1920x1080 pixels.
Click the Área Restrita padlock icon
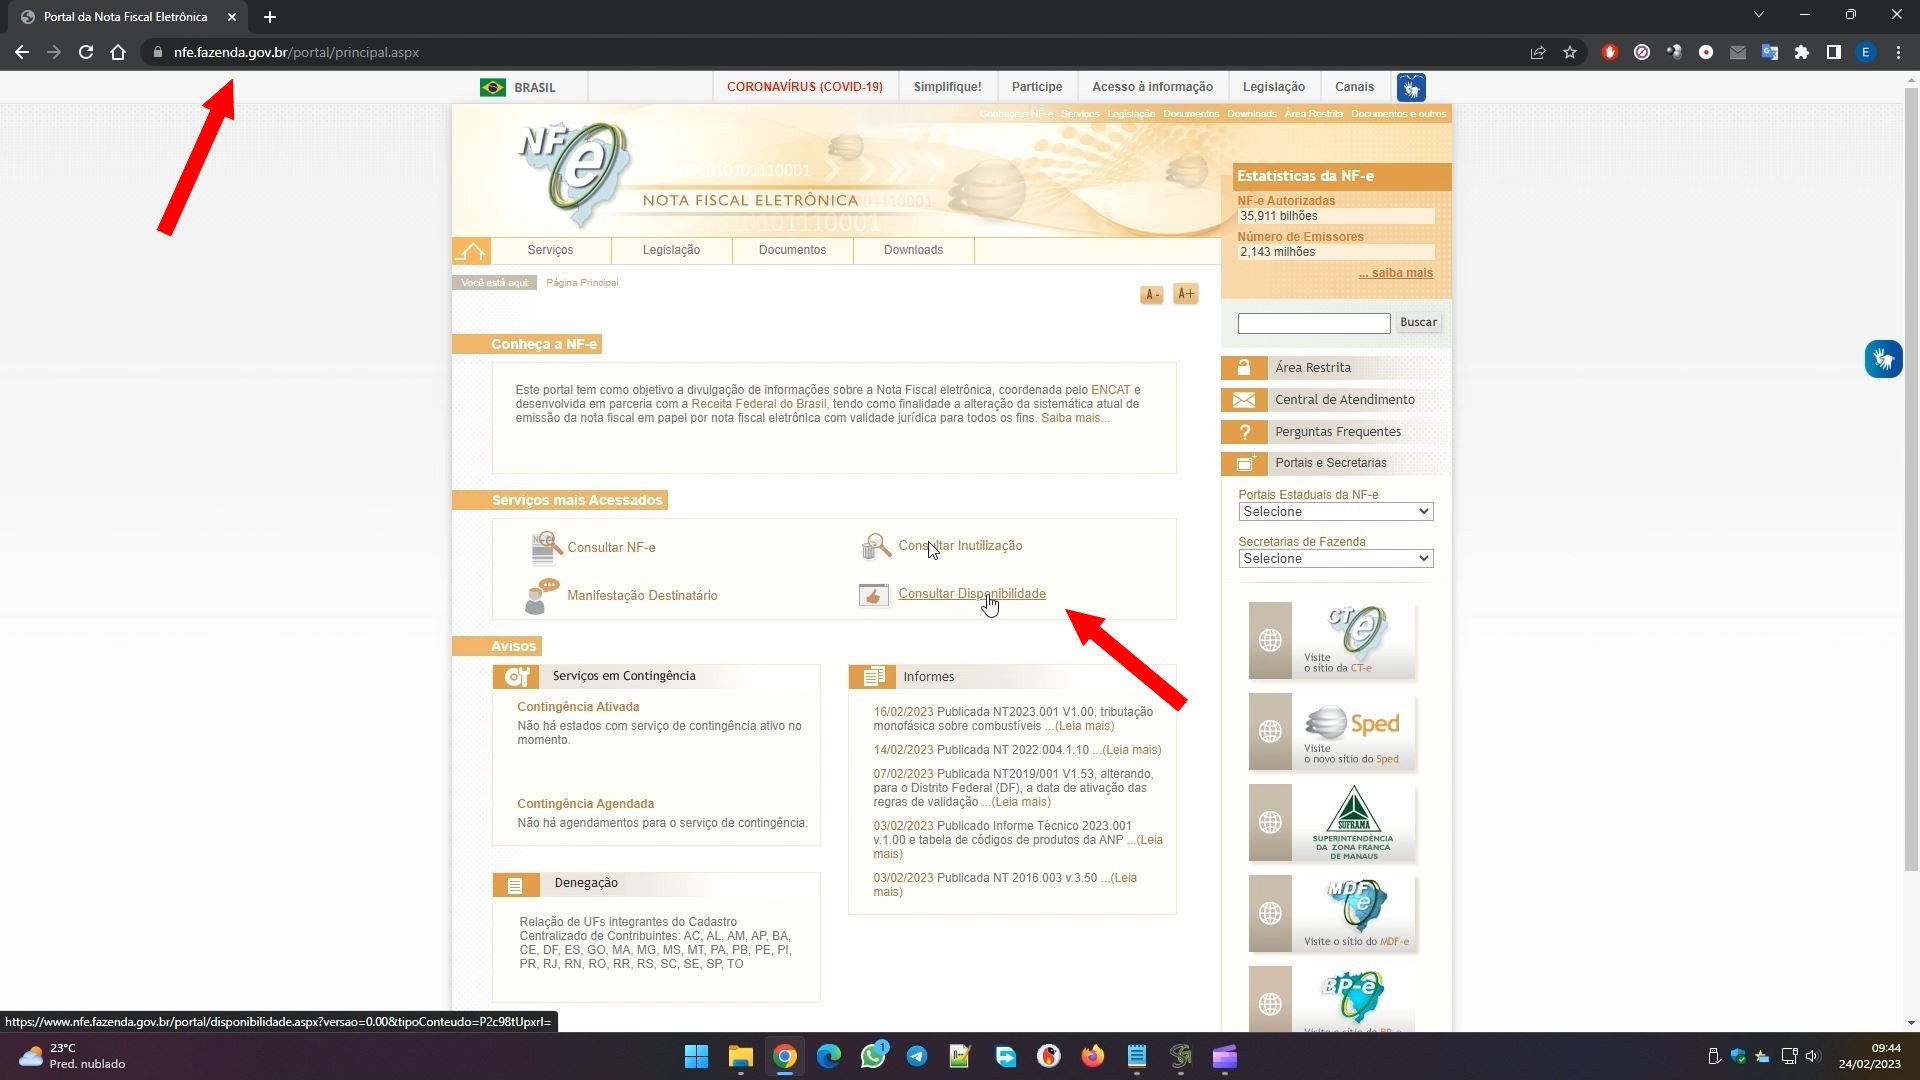click(1244, 368)
